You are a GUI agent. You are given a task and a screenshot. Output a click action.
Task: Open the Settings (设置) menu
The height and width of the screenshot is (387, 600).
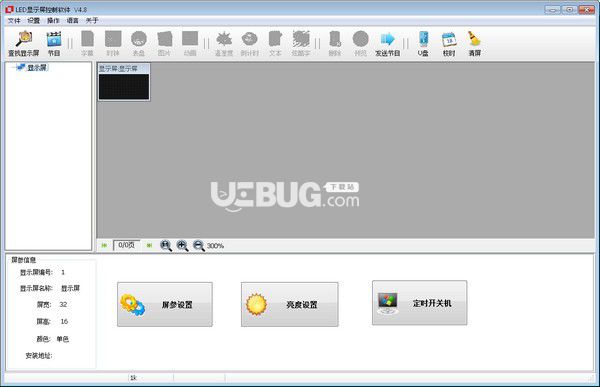[34, 21]
